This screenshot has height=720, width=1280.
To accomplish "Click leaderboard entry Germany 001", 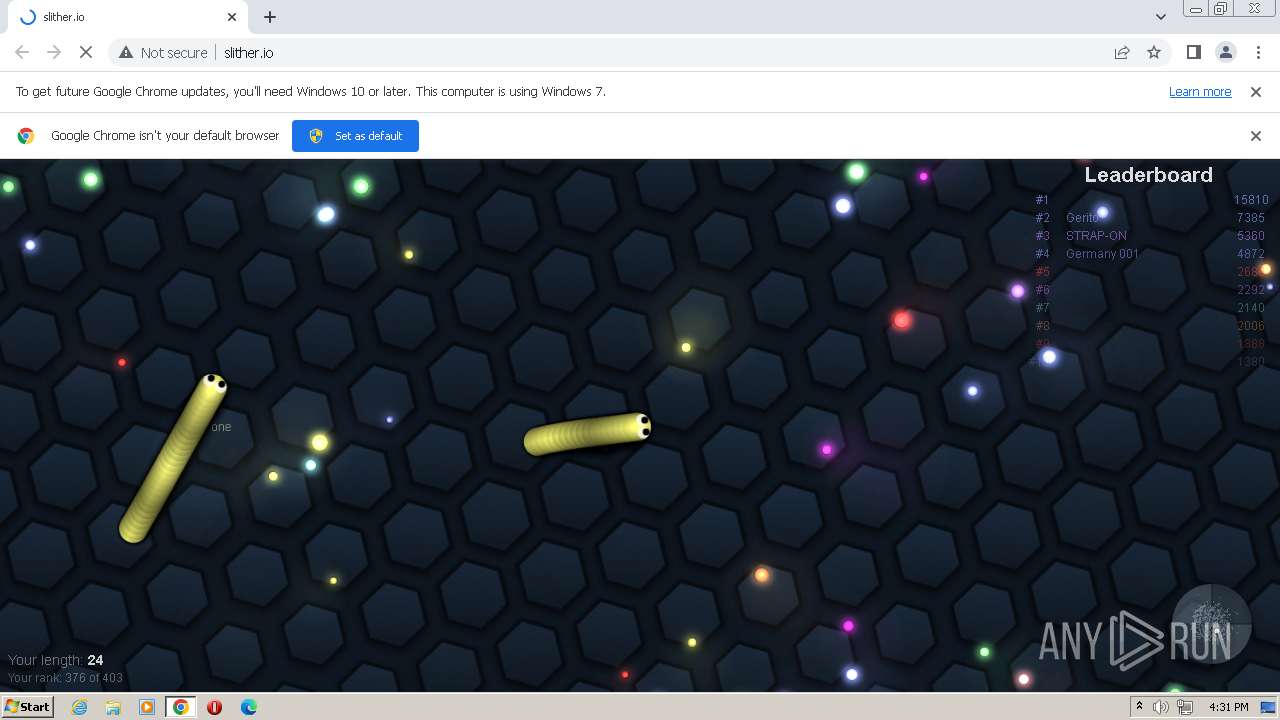I will [x=1102, y=254].
